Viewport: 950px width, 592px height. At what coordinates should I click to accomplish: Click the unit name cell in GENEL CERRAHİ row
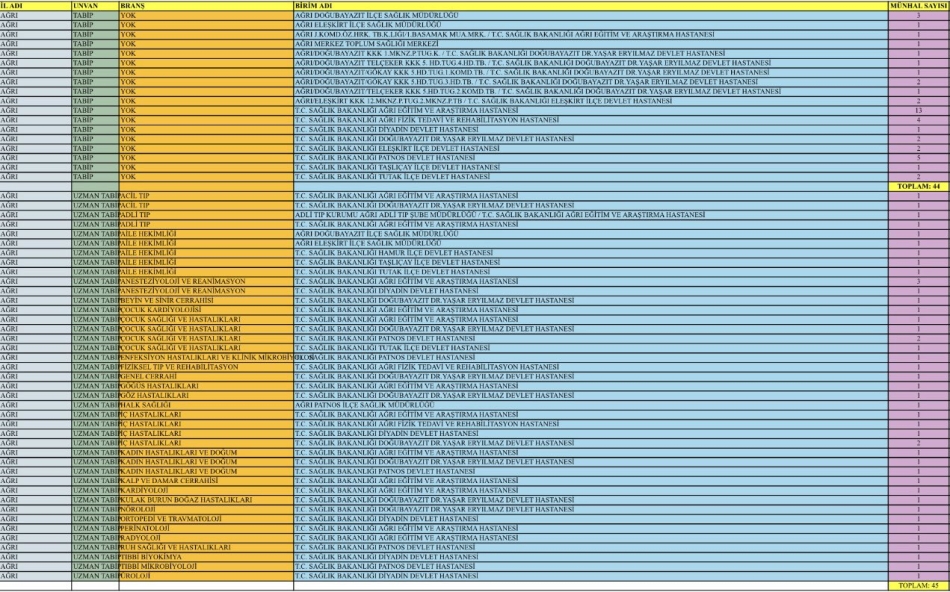(x=591, y=376)
